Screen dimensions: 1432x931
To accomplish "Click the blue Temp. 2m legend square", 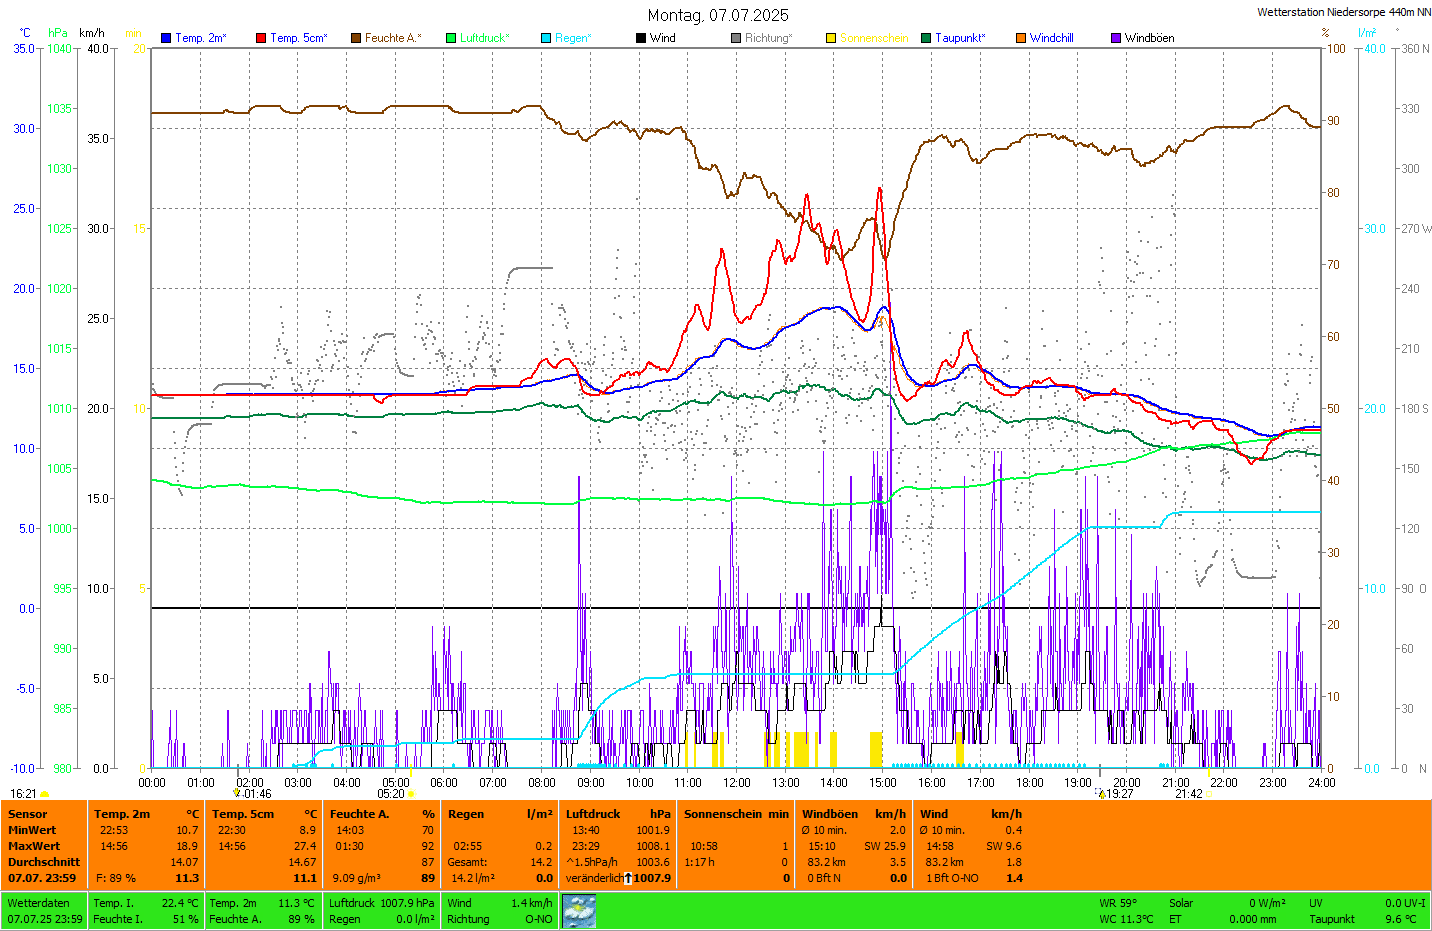I will [166, 38].
